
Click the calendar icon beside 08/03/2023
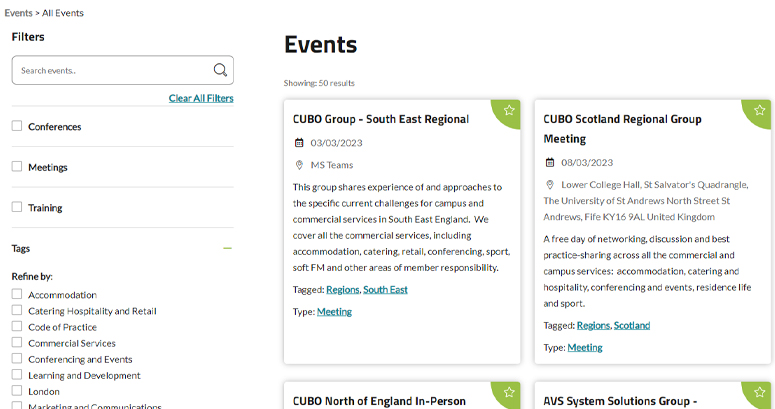coord(550,163)
